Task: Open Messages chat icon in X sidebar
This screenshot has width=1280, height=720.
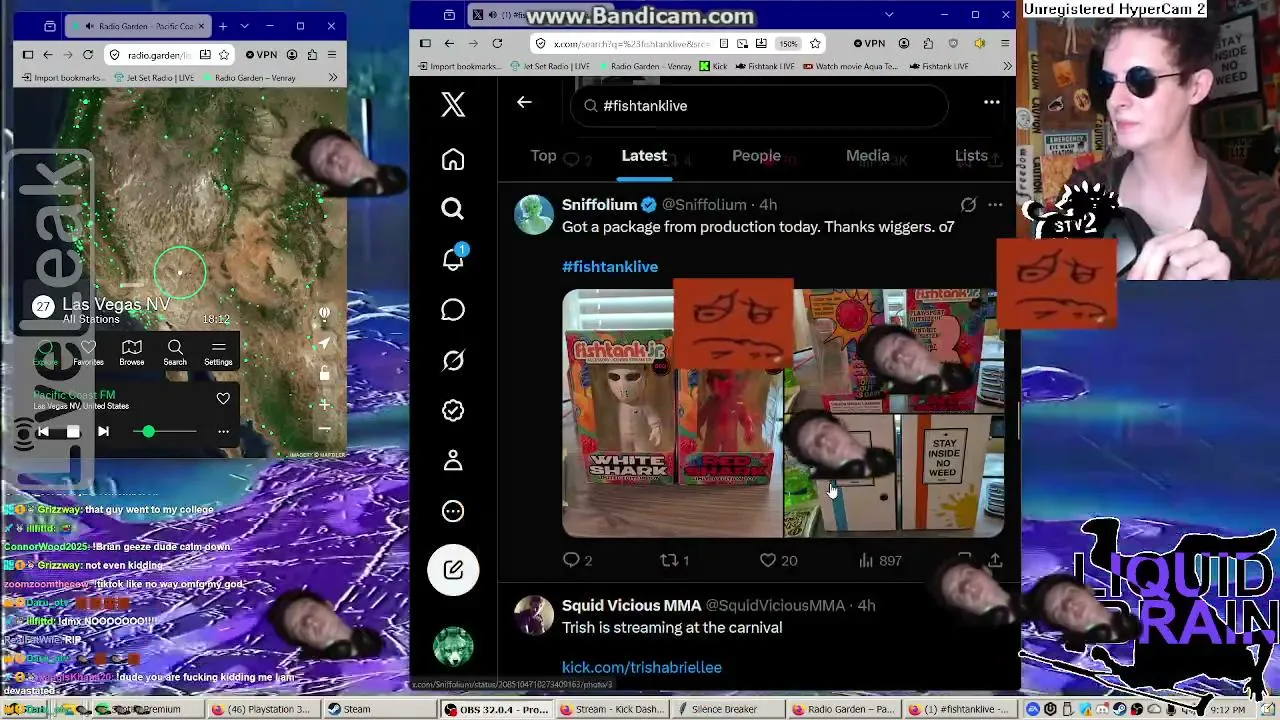Action: pos(453,310)
